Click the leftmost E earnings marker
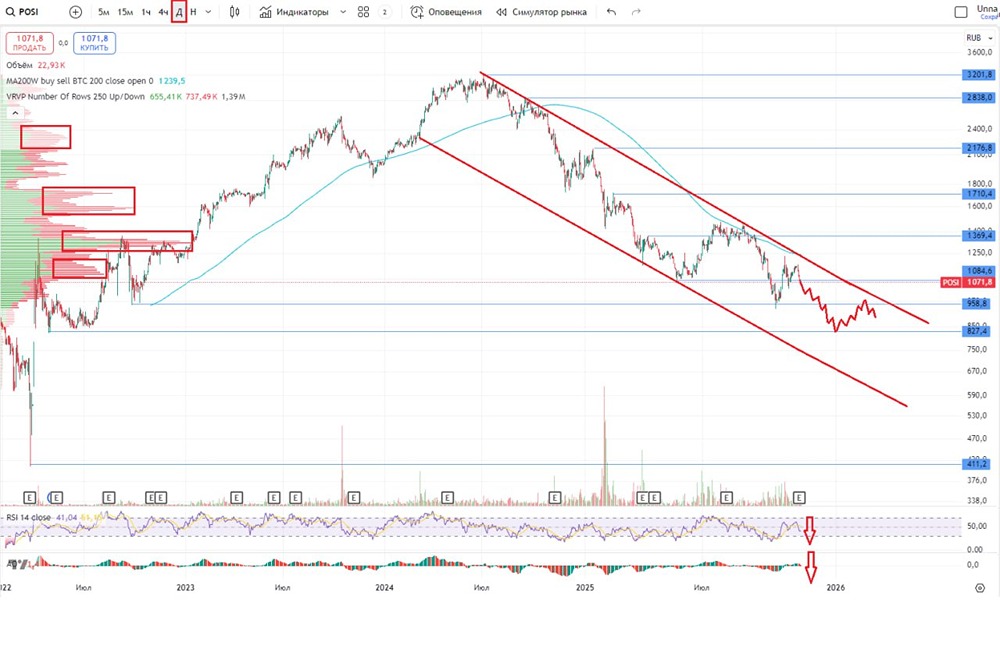Viewport: 1000px width, 646px height. click(x=29, y=497)
